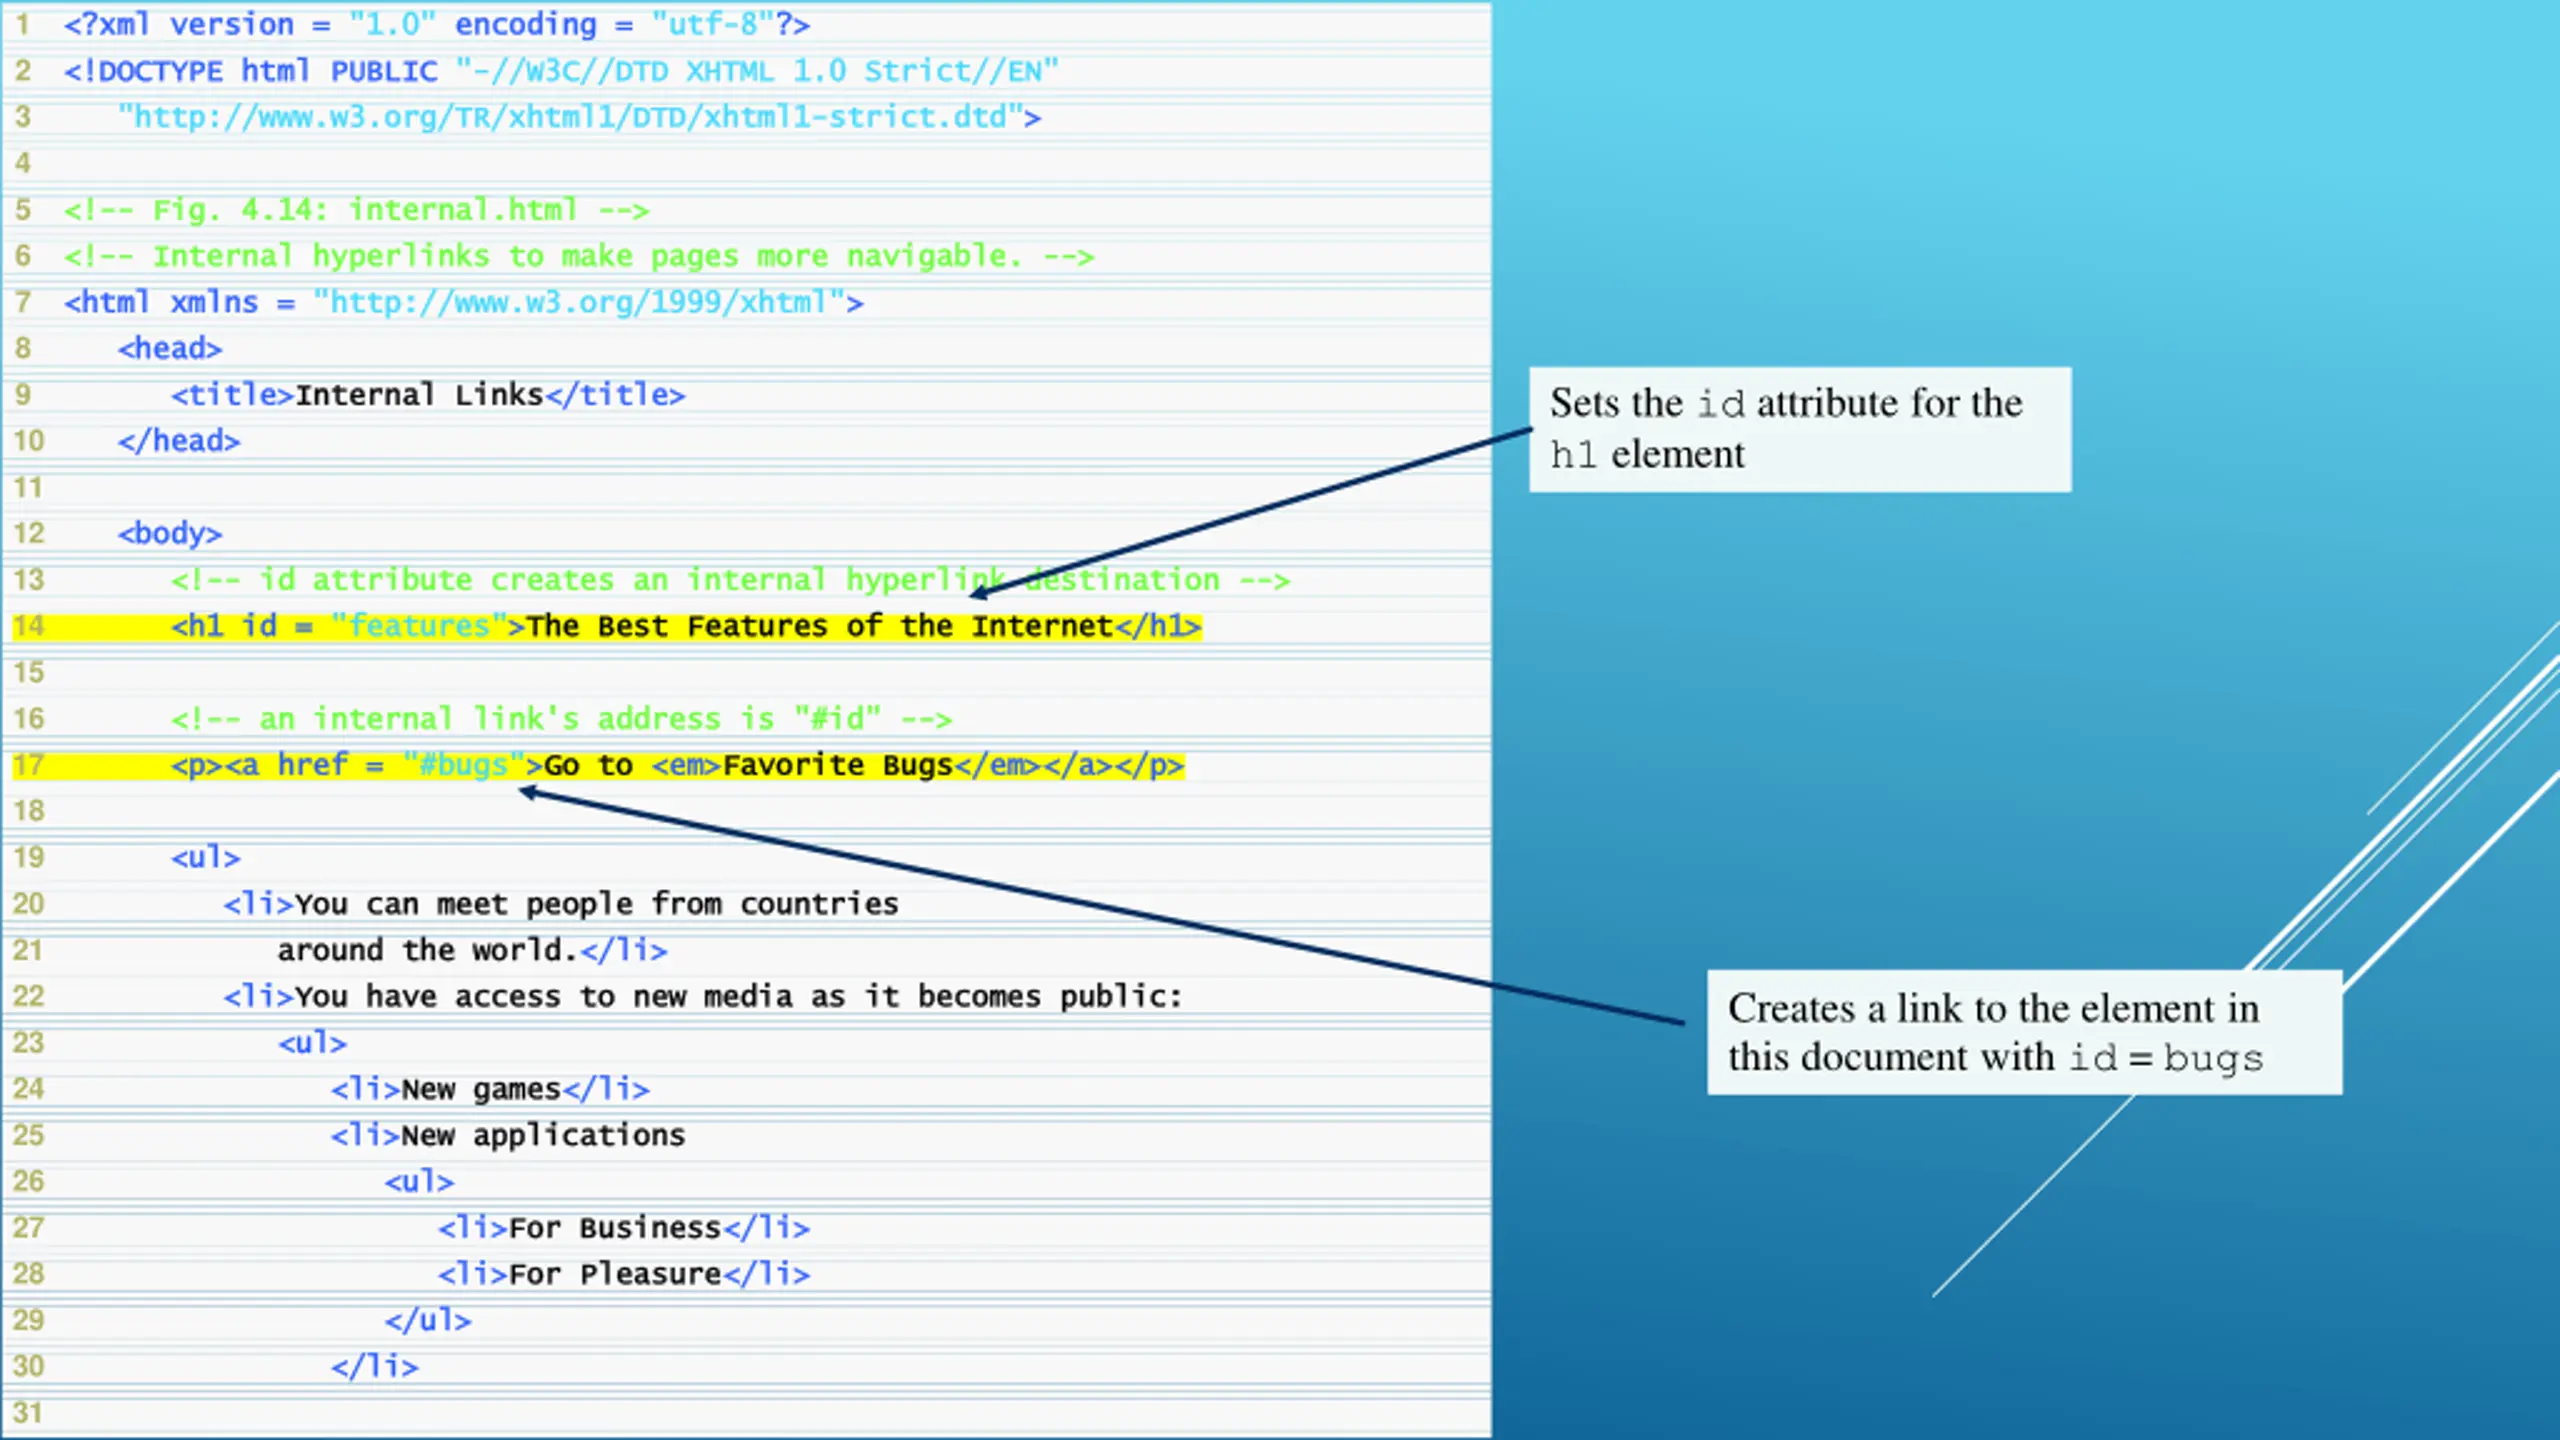Click line number 17 in the gutter
This screenshot has width=2560, height=1440.
[29, 765]
